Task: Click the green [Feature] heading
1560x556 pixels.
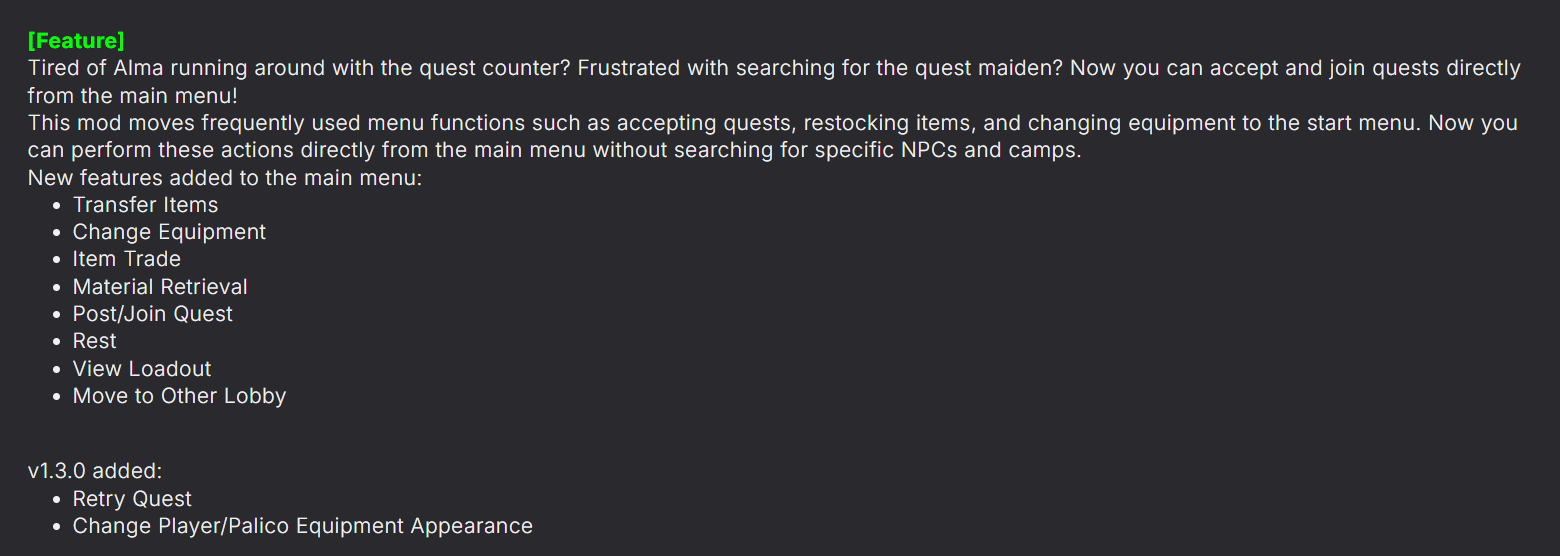Action: pos(76,41)
